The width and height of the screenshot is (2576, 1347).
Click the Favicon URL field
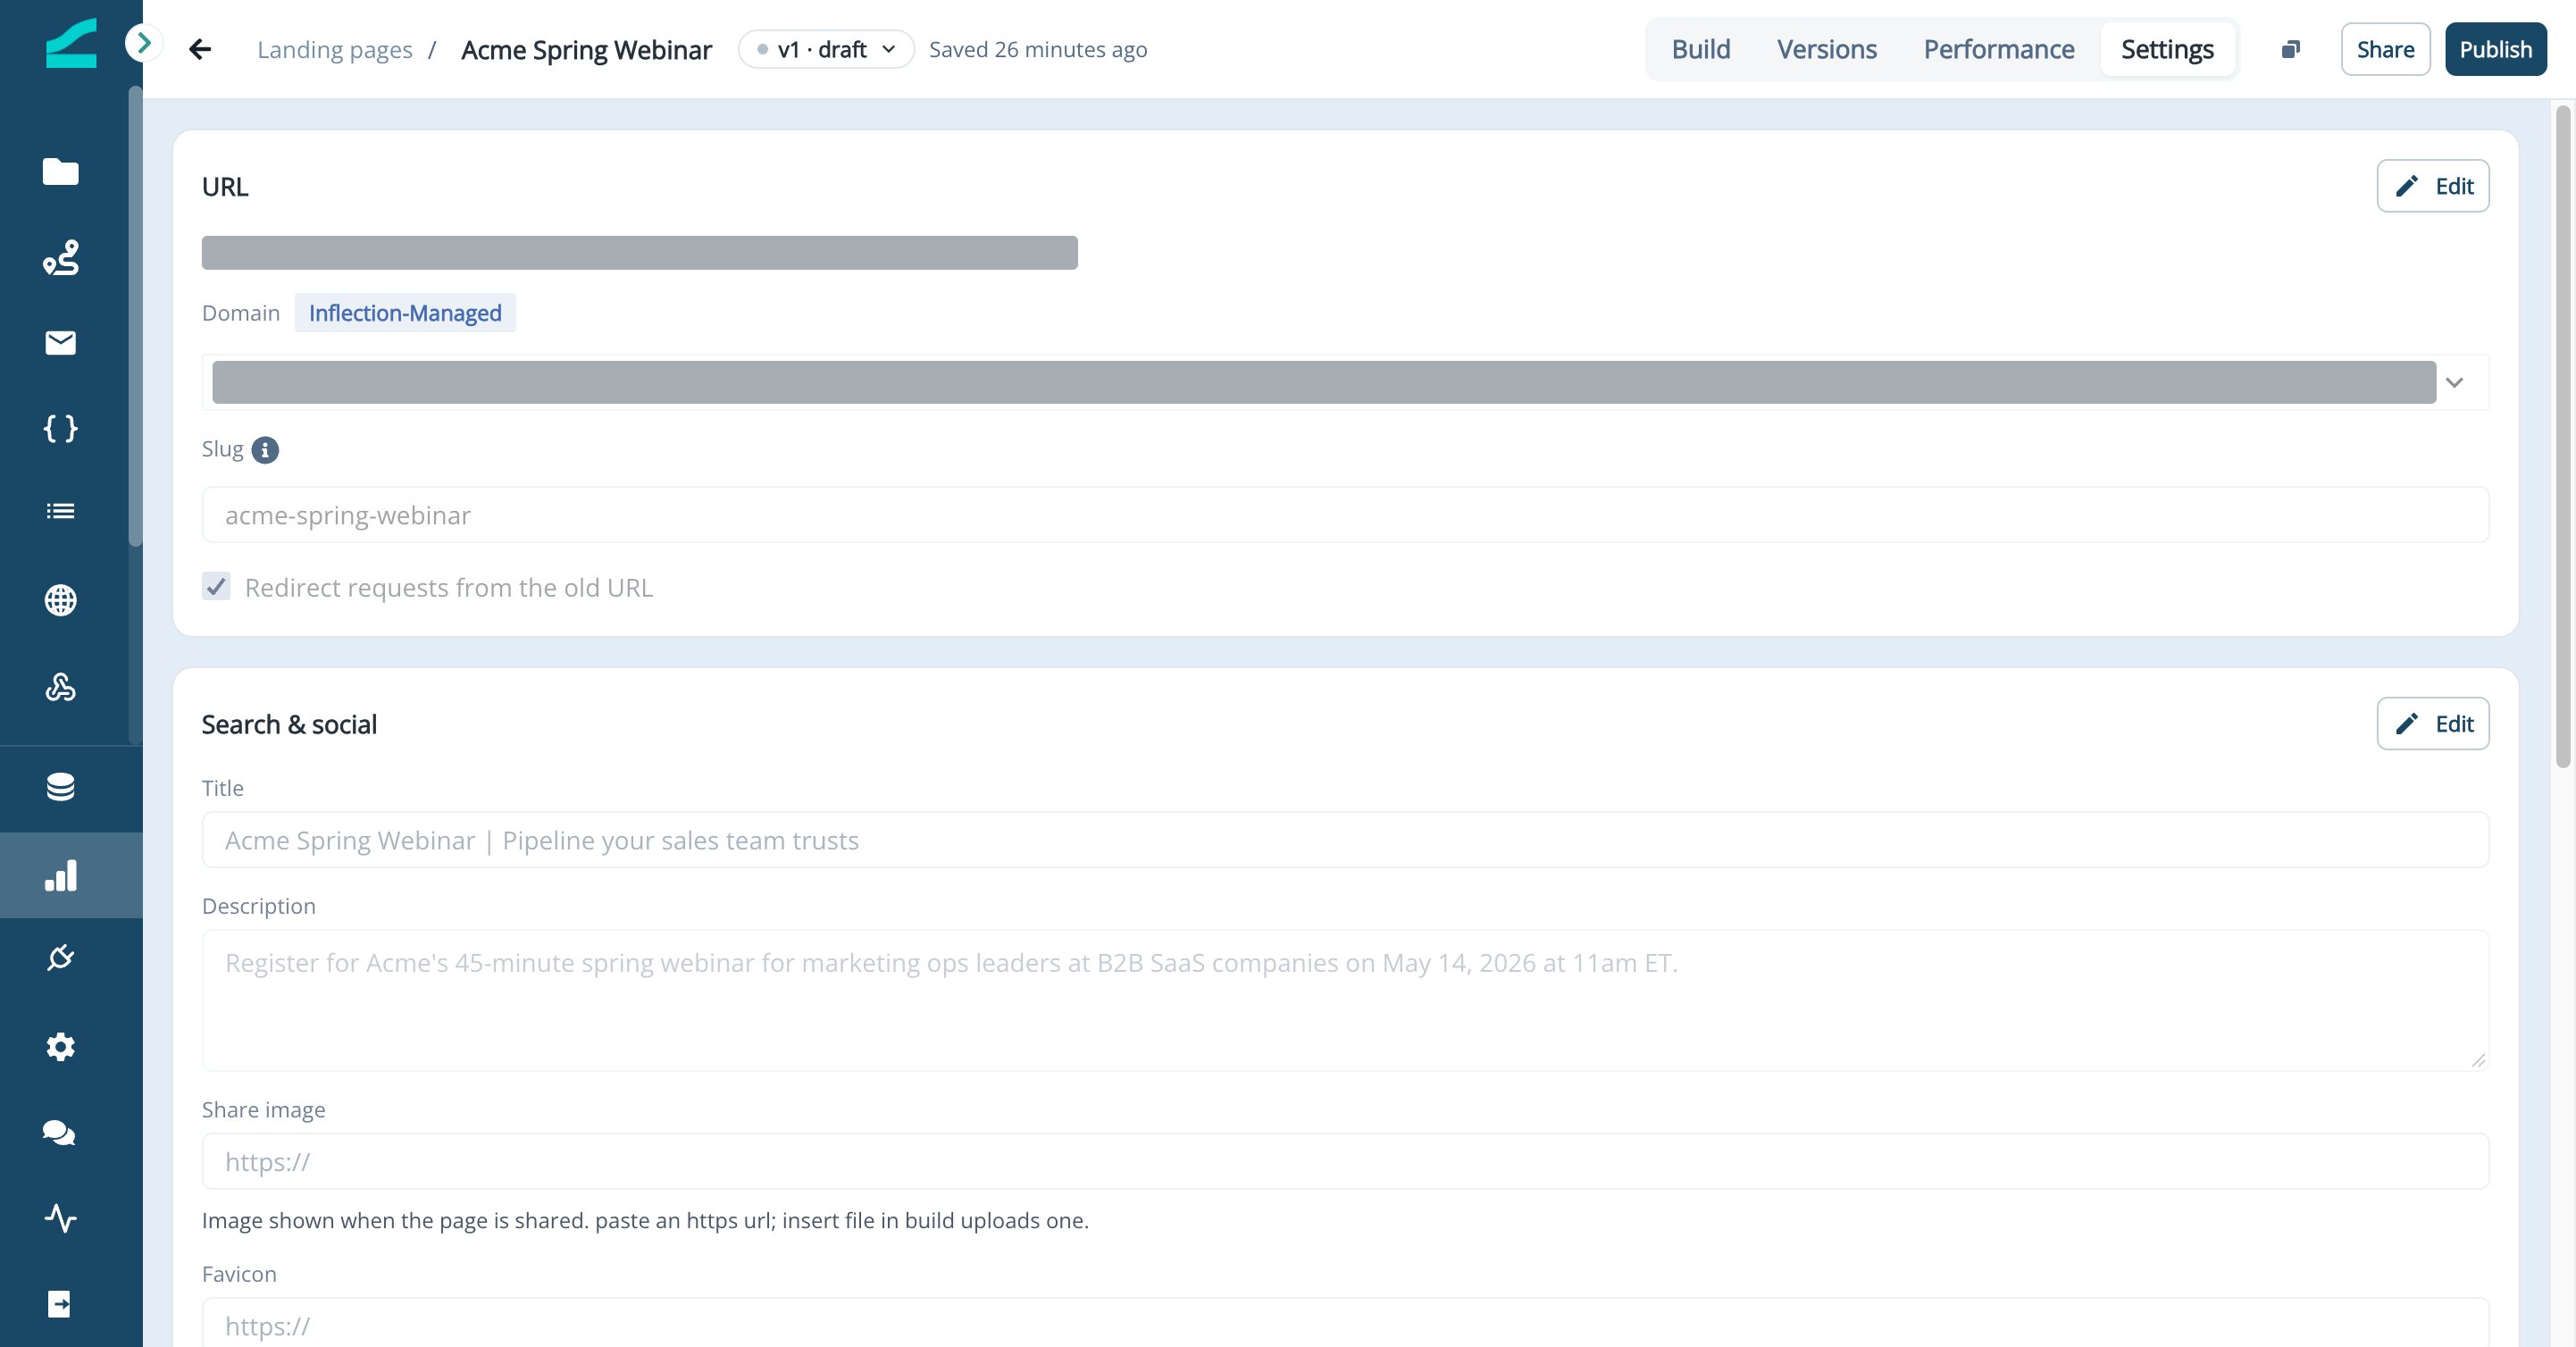(x=1345, y=1323)
